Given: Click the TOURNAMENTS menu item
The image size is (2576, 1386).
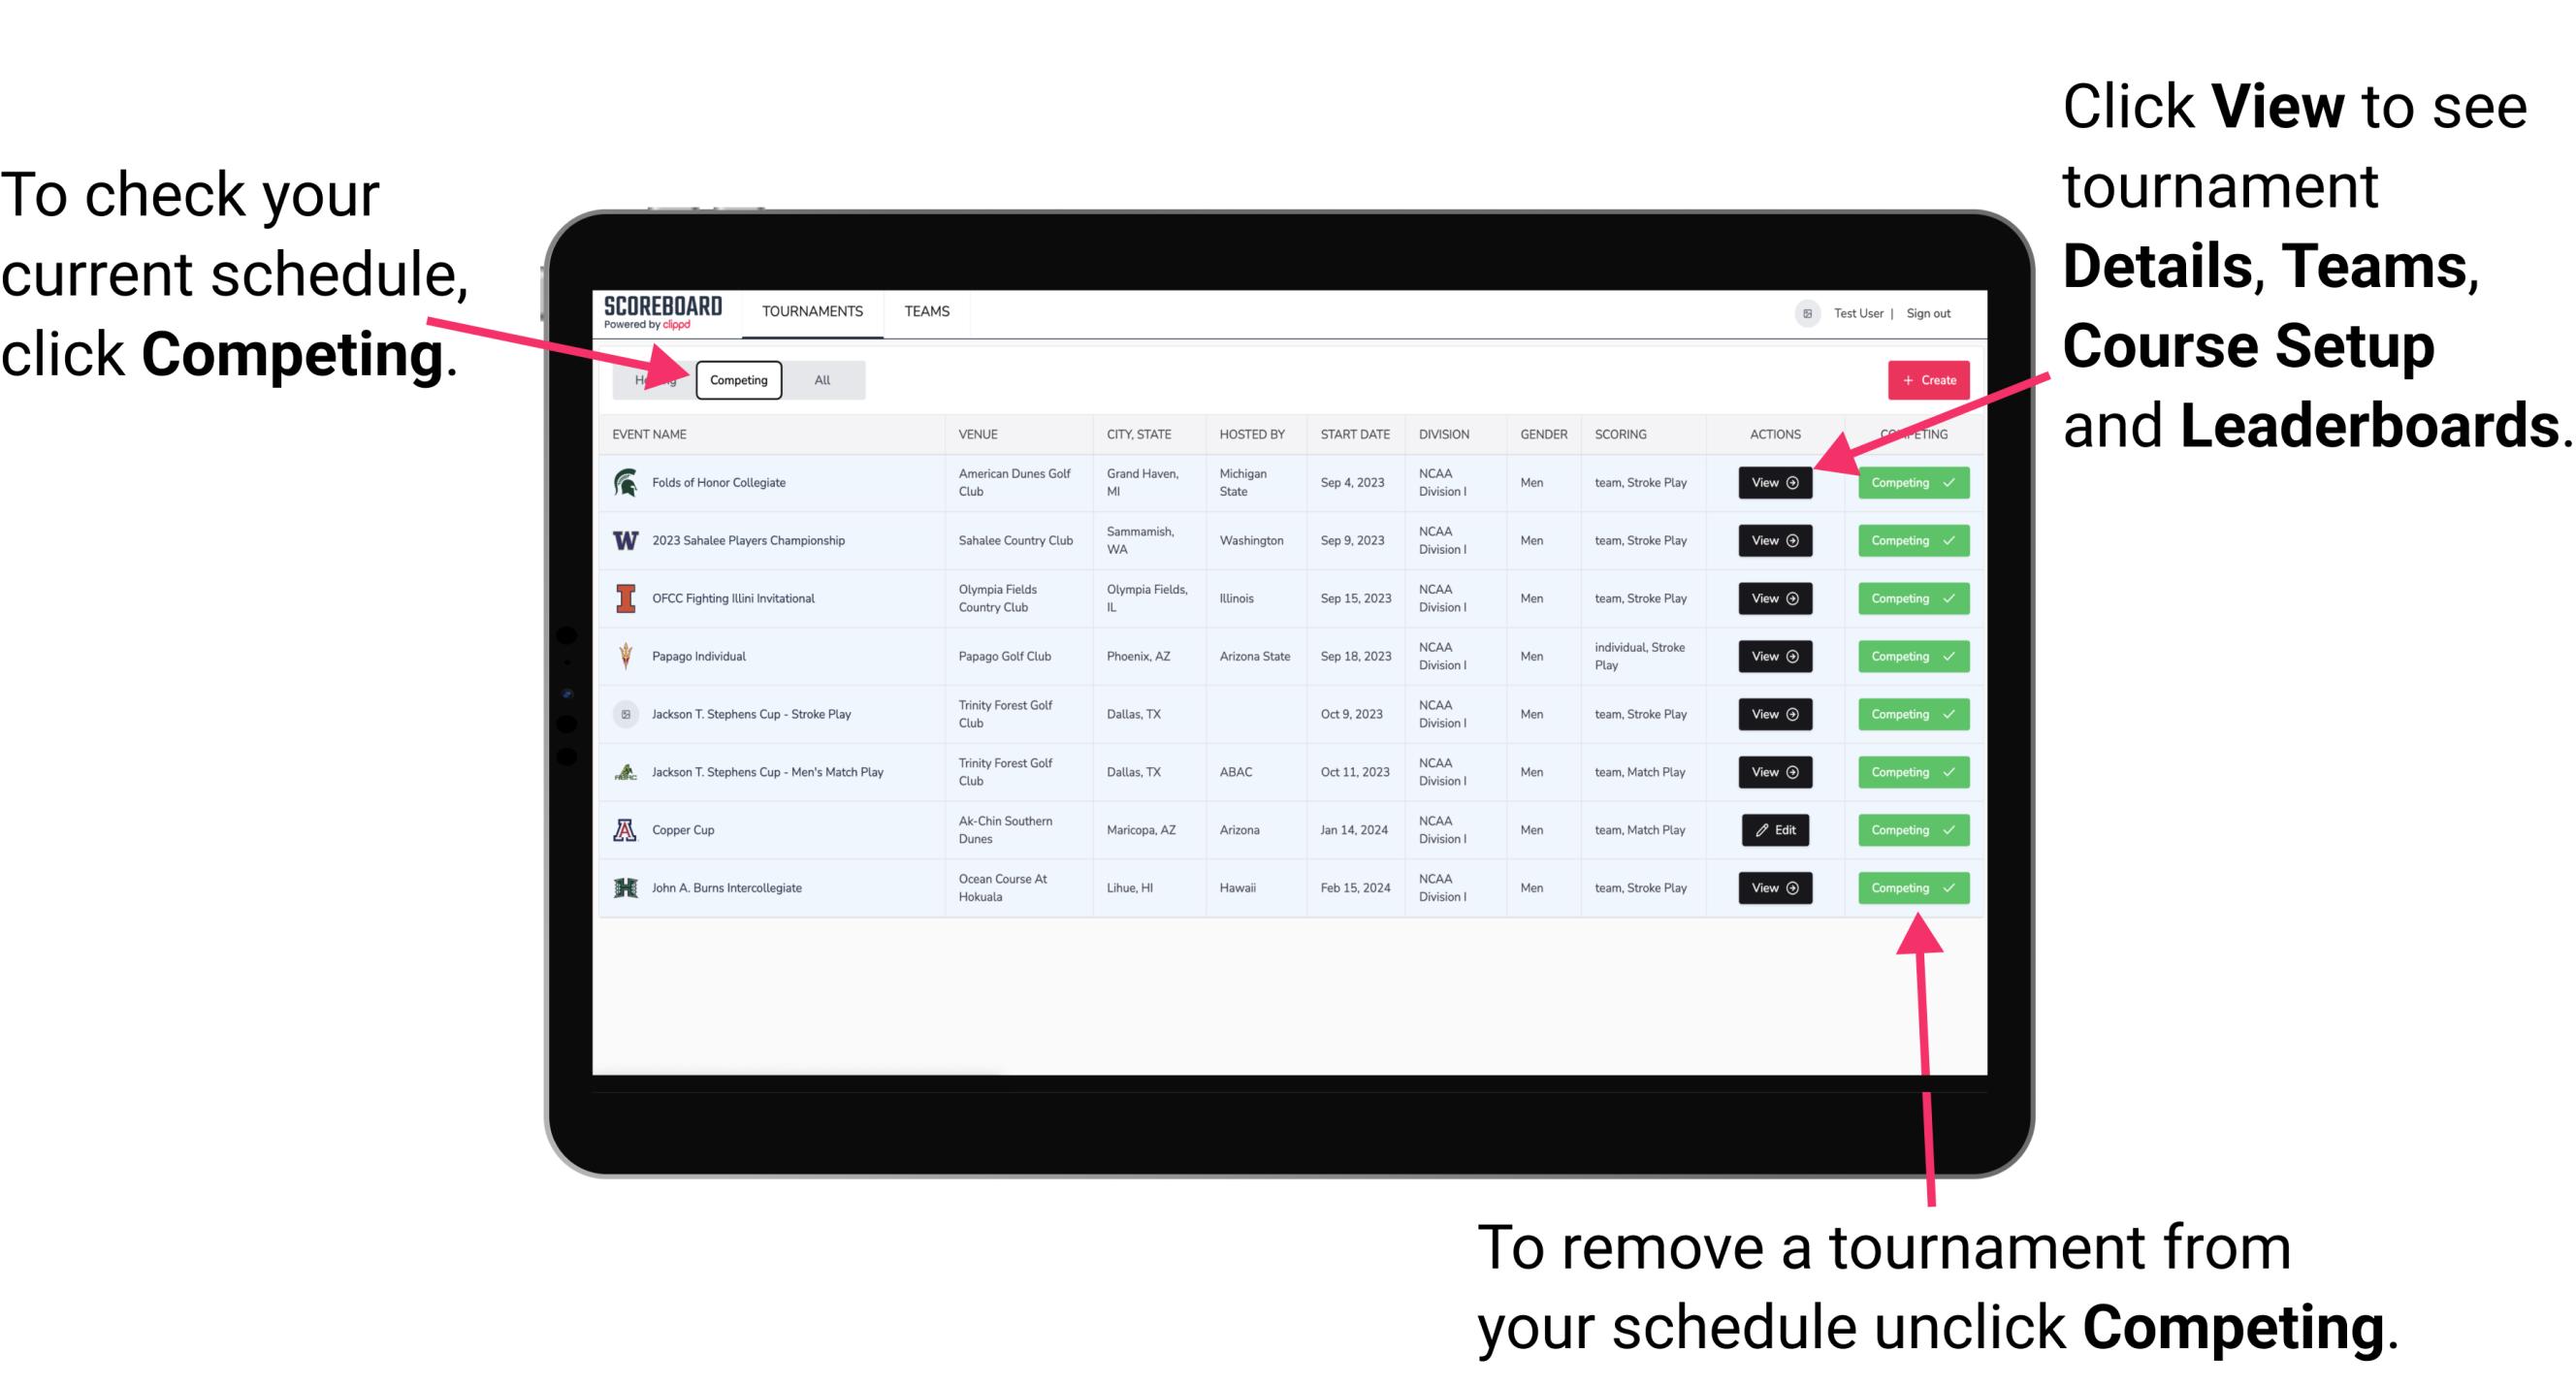Looking at the screenshot, I should pos(814,310).
